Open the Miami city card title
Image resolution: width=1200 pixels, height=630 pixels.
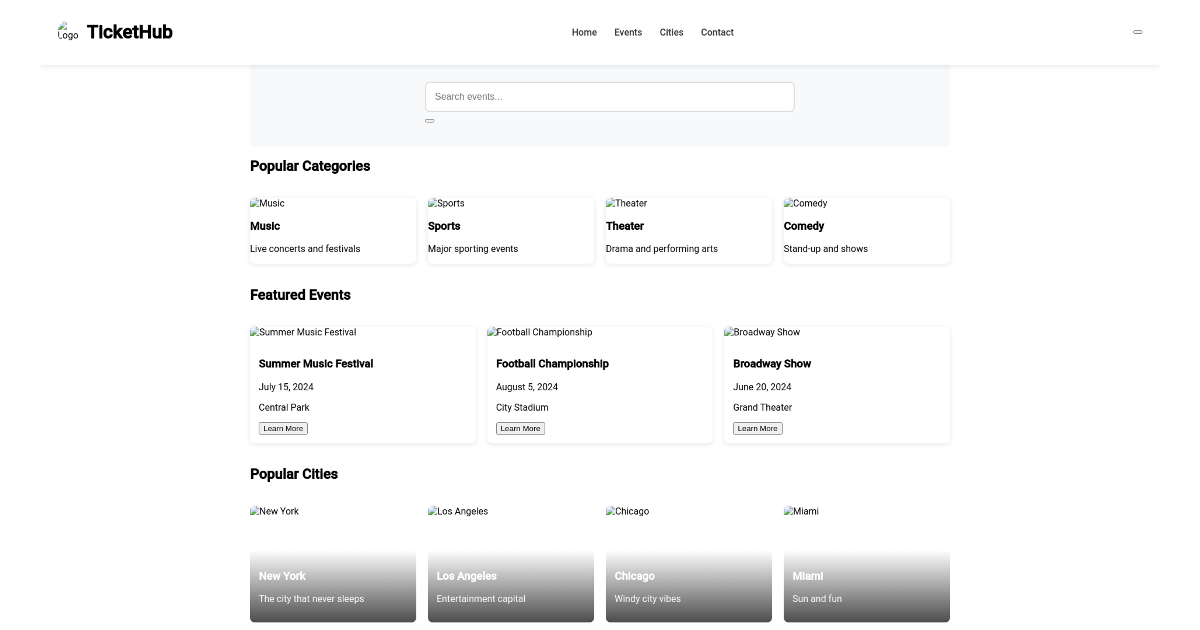[808, 576]
